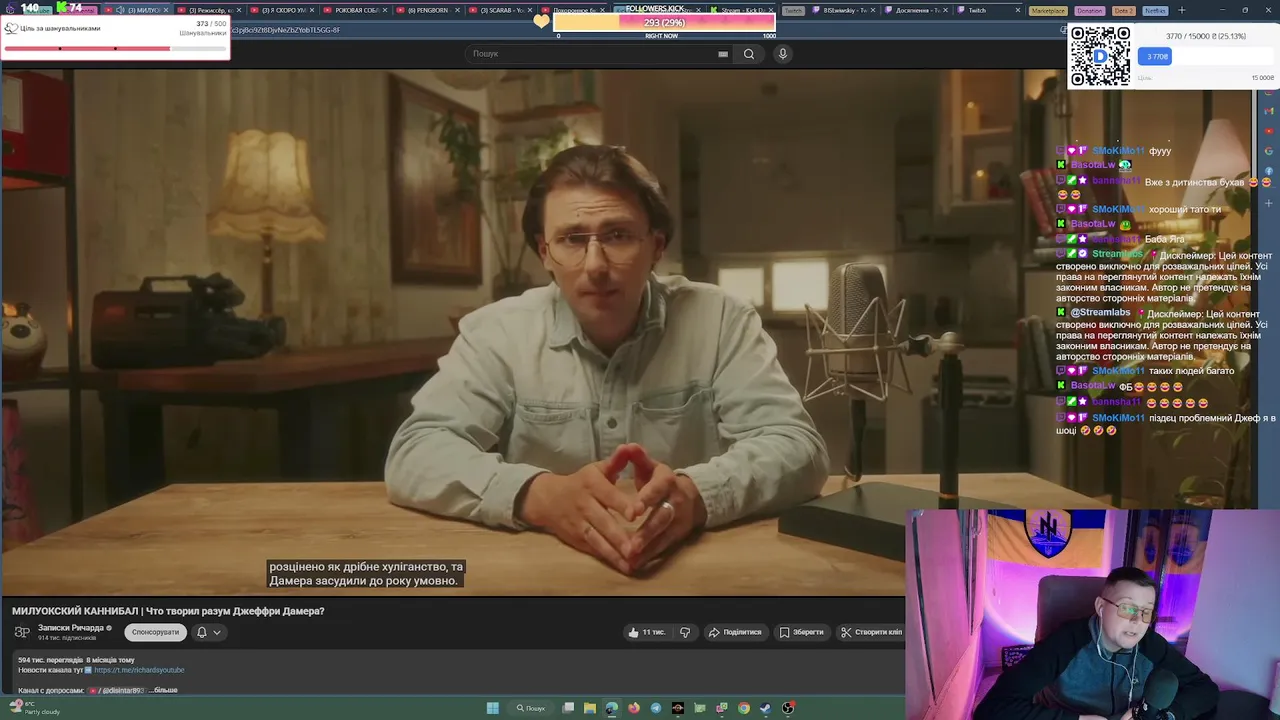This screenshot has width=1280, height=720.
Task: Close the last Twitch browser tab
Action: 1018,10
